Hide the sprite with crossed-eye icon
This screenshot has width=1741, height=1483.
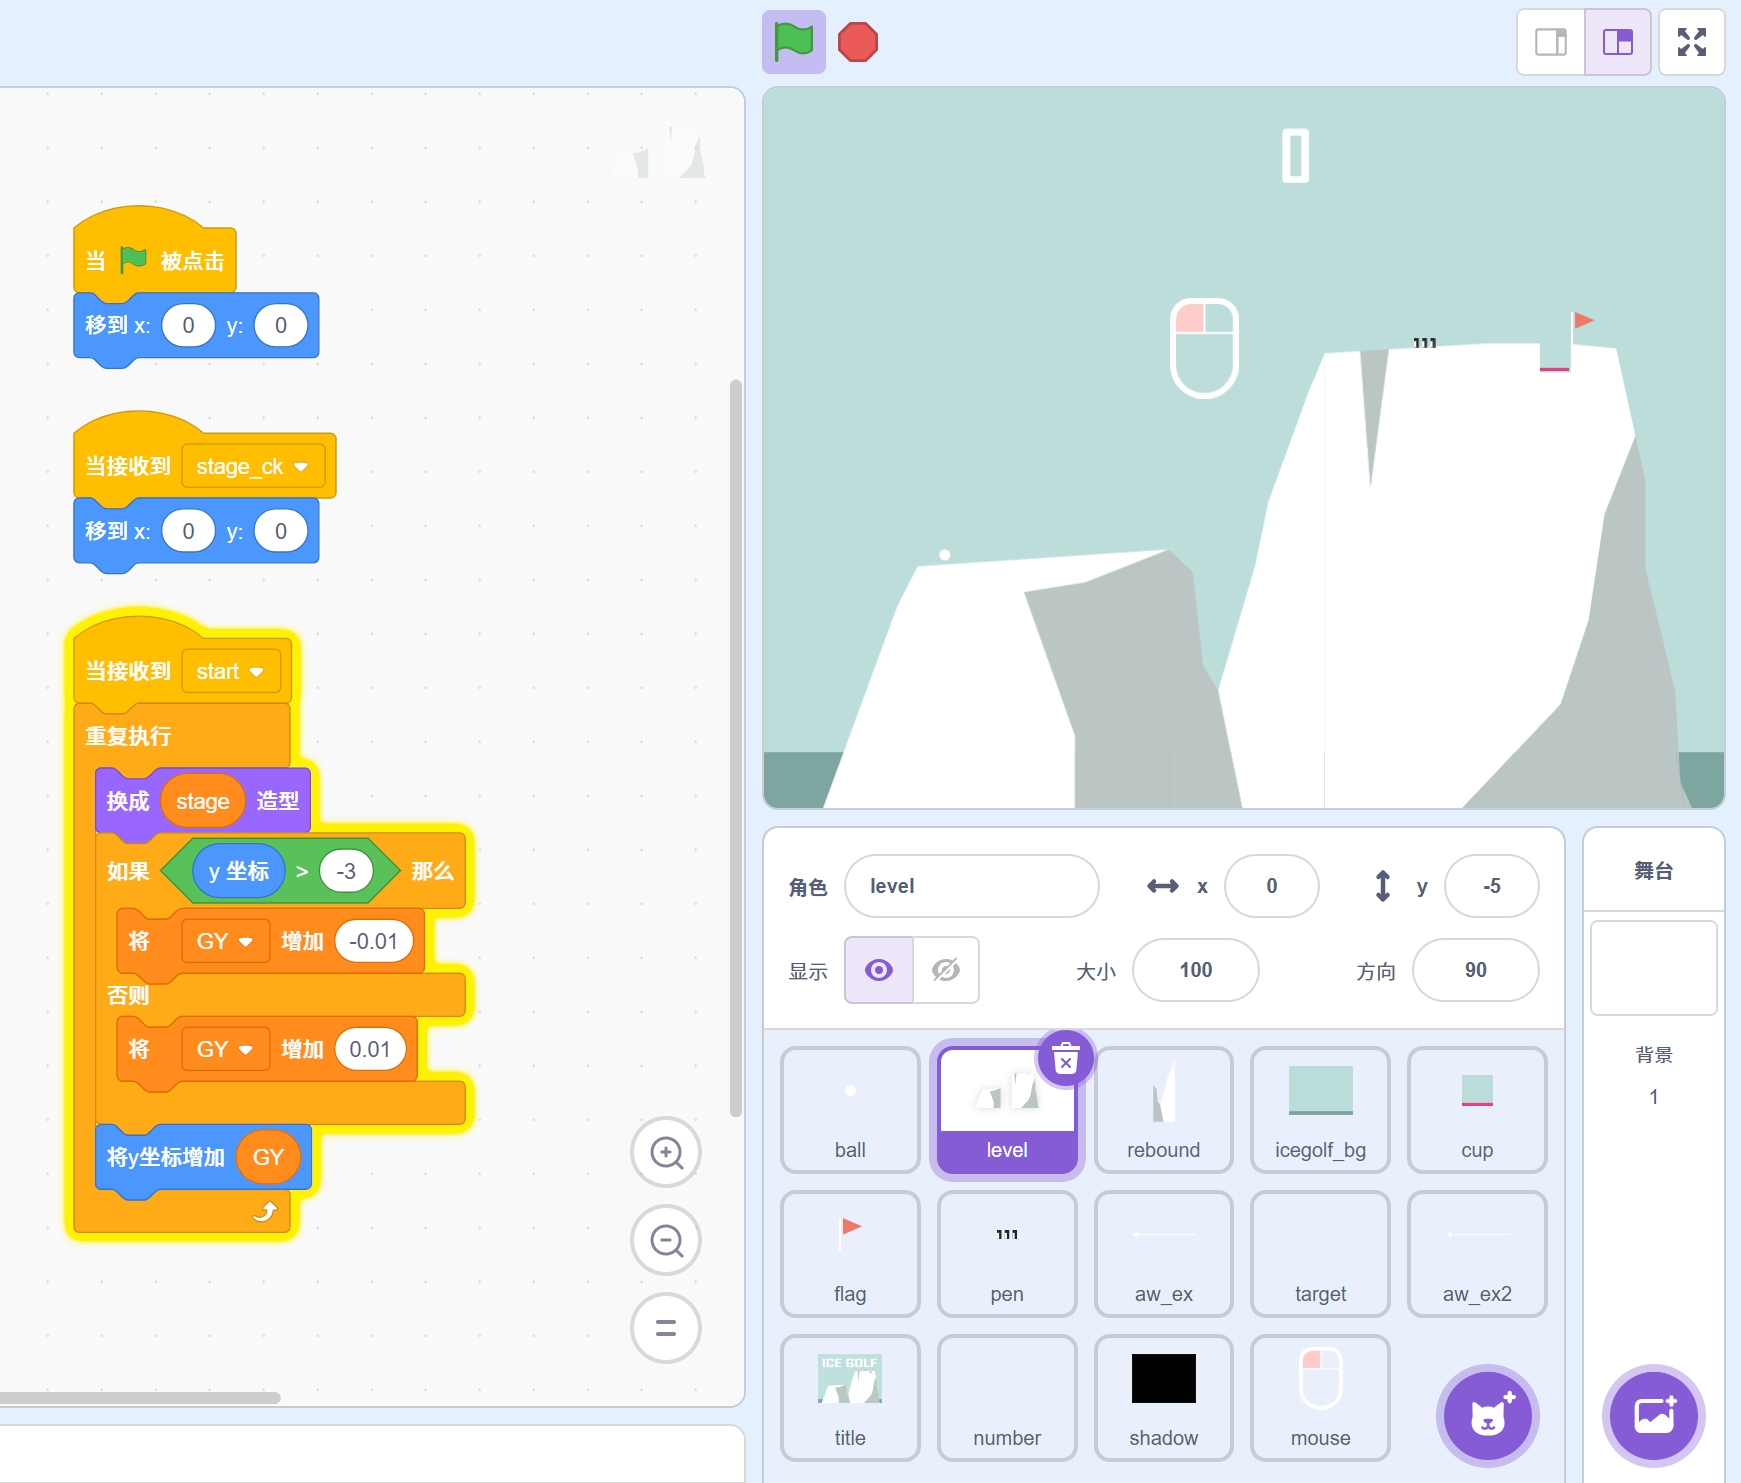(x=945, y=970)
